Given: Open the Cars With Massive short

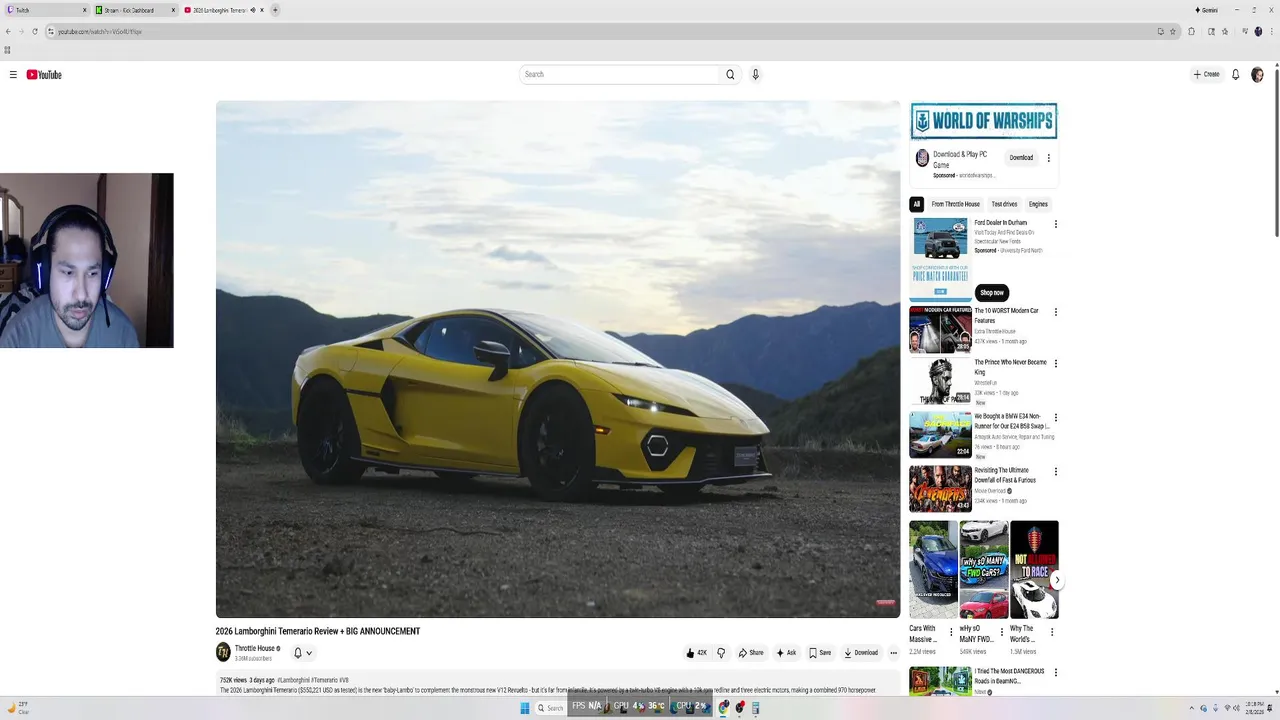Looking at the screenshot, I should click(933, 569).
